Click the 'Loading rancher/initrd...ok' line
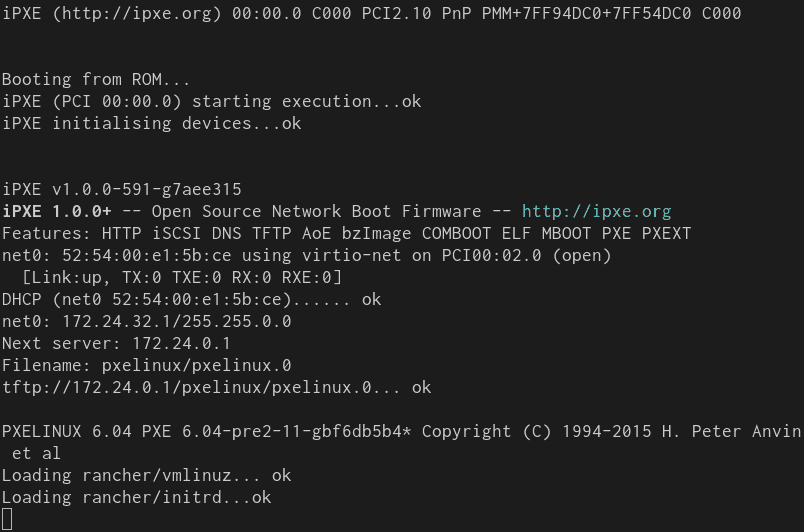 (x=136, y=497)
